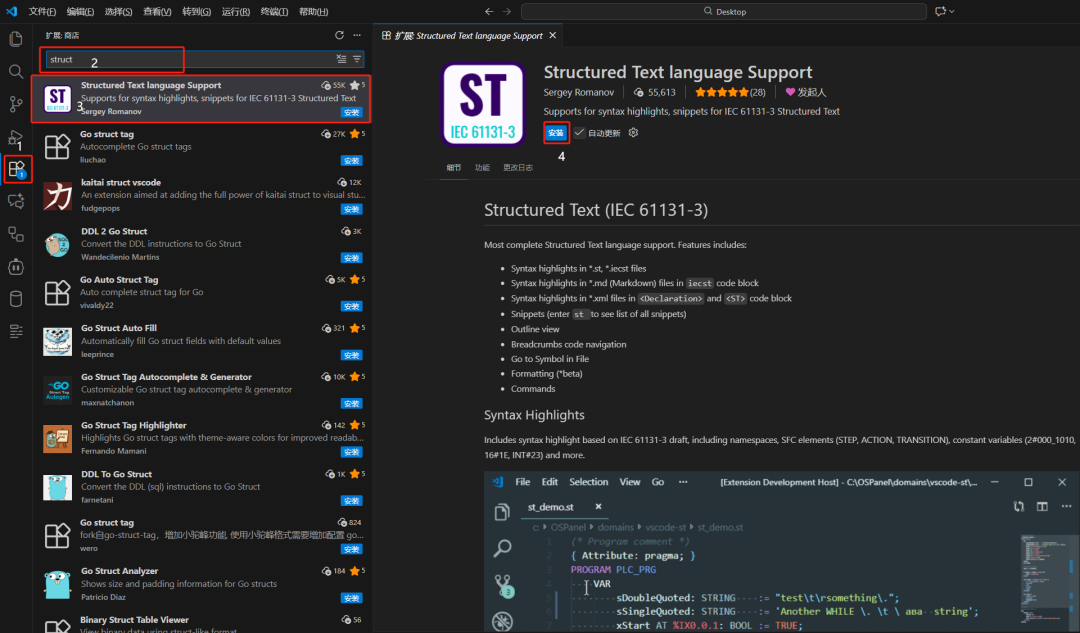
Task: Click the large ST IEC 61131-3 logo
Action: tap(483, 104)
